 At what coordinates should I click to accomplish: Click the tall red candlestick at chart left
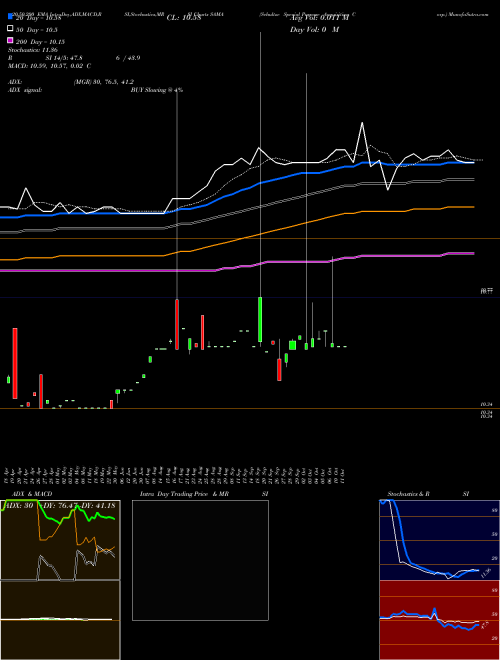[15, 363]
